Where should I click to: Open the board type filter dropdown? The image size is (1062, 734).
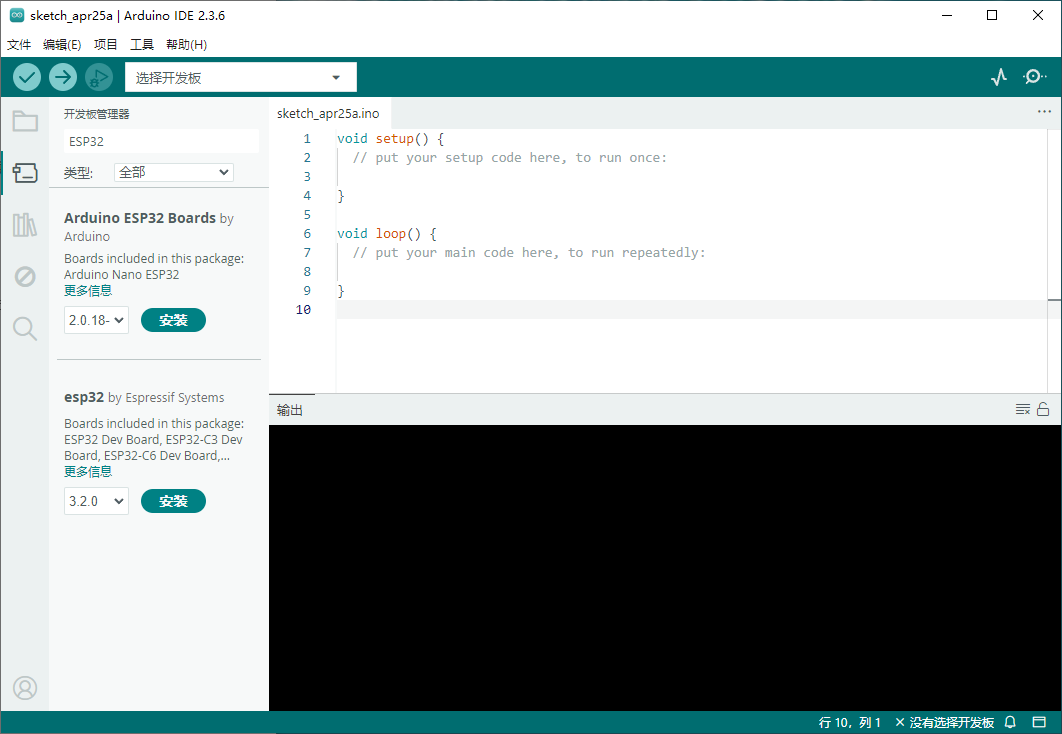pyautogui.click(x=174, y=172)
